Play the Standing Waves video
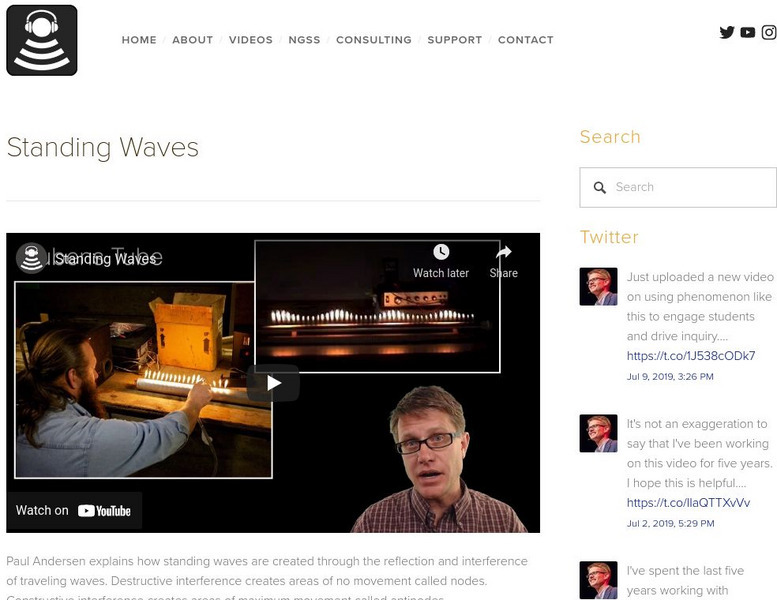Screen dimensions: 777x600 273,383
